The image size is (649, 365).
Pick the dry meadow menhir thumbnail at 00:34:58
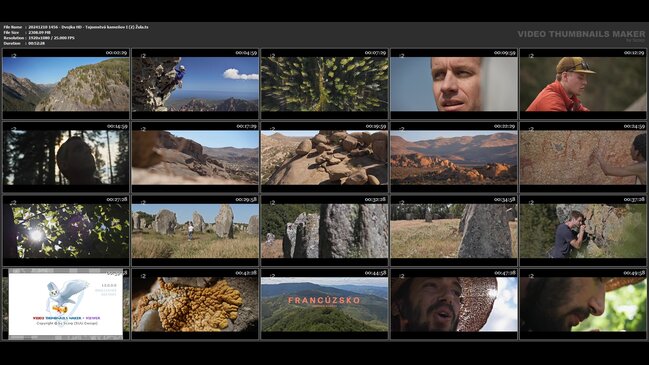454,231
